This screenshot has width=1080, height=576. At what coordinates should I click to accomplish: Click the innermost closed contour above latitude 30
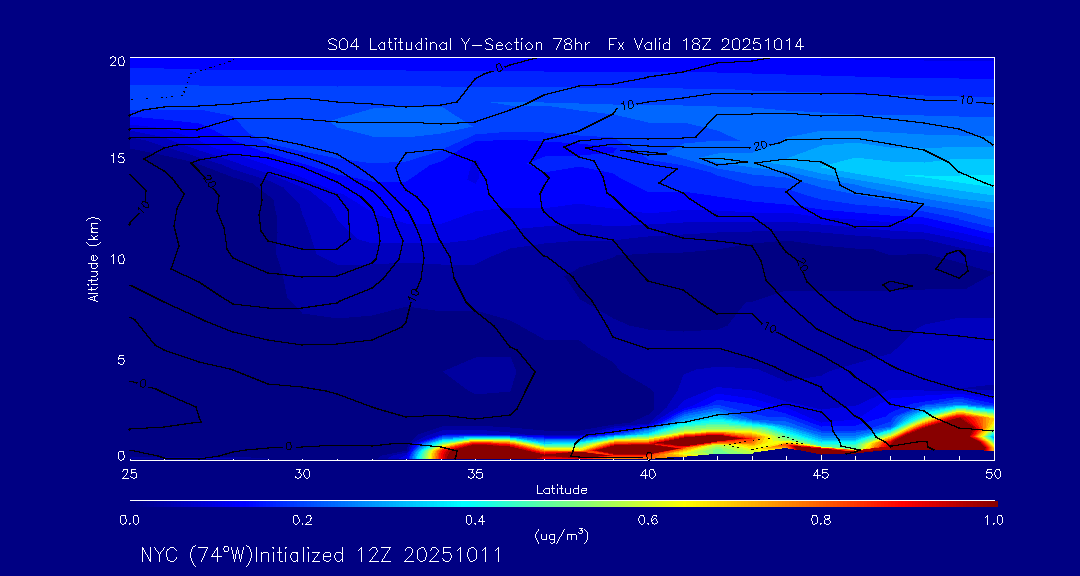(x=305, y=211)
